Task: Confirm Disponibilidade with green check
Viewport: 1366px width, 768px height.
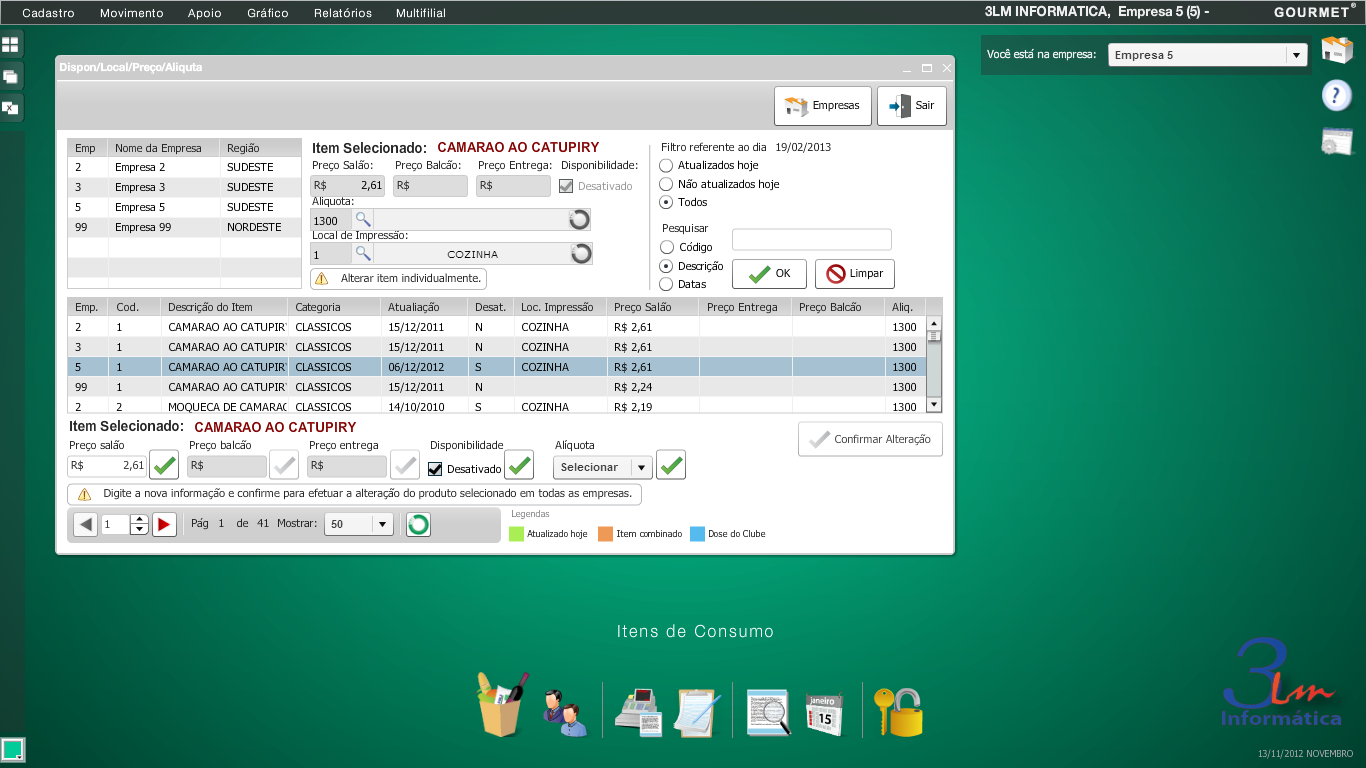Action: (519, 465)
